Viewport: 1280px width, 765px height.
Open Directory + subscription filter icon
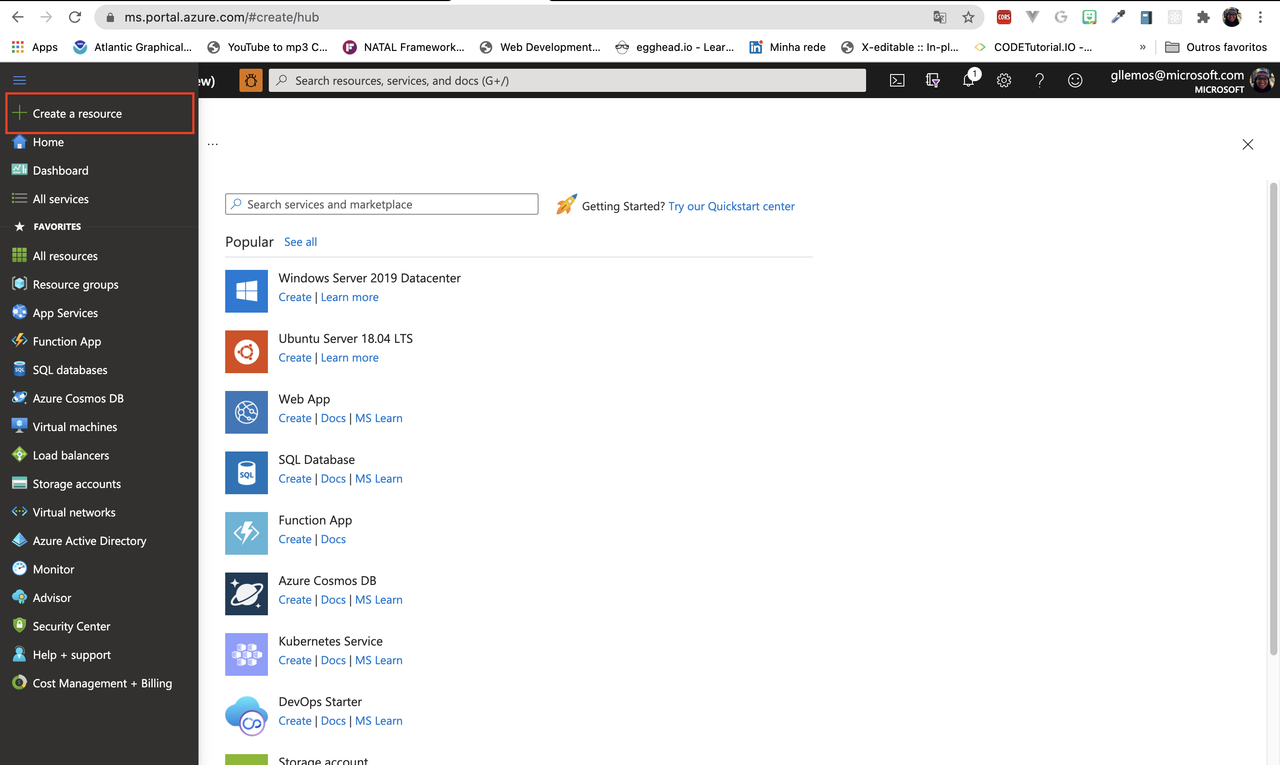tap(933, 80)
